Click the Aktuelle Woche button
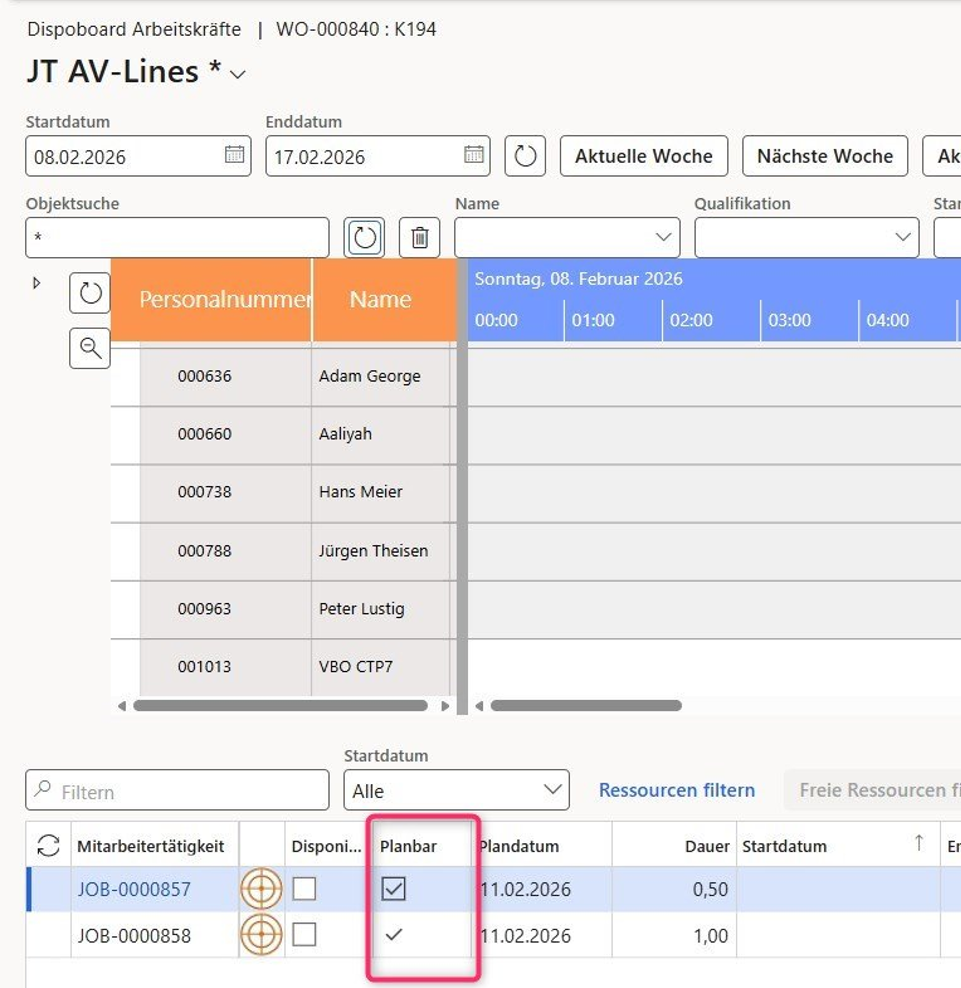Viewport: 961px width, 988px height. coord(643,156)
